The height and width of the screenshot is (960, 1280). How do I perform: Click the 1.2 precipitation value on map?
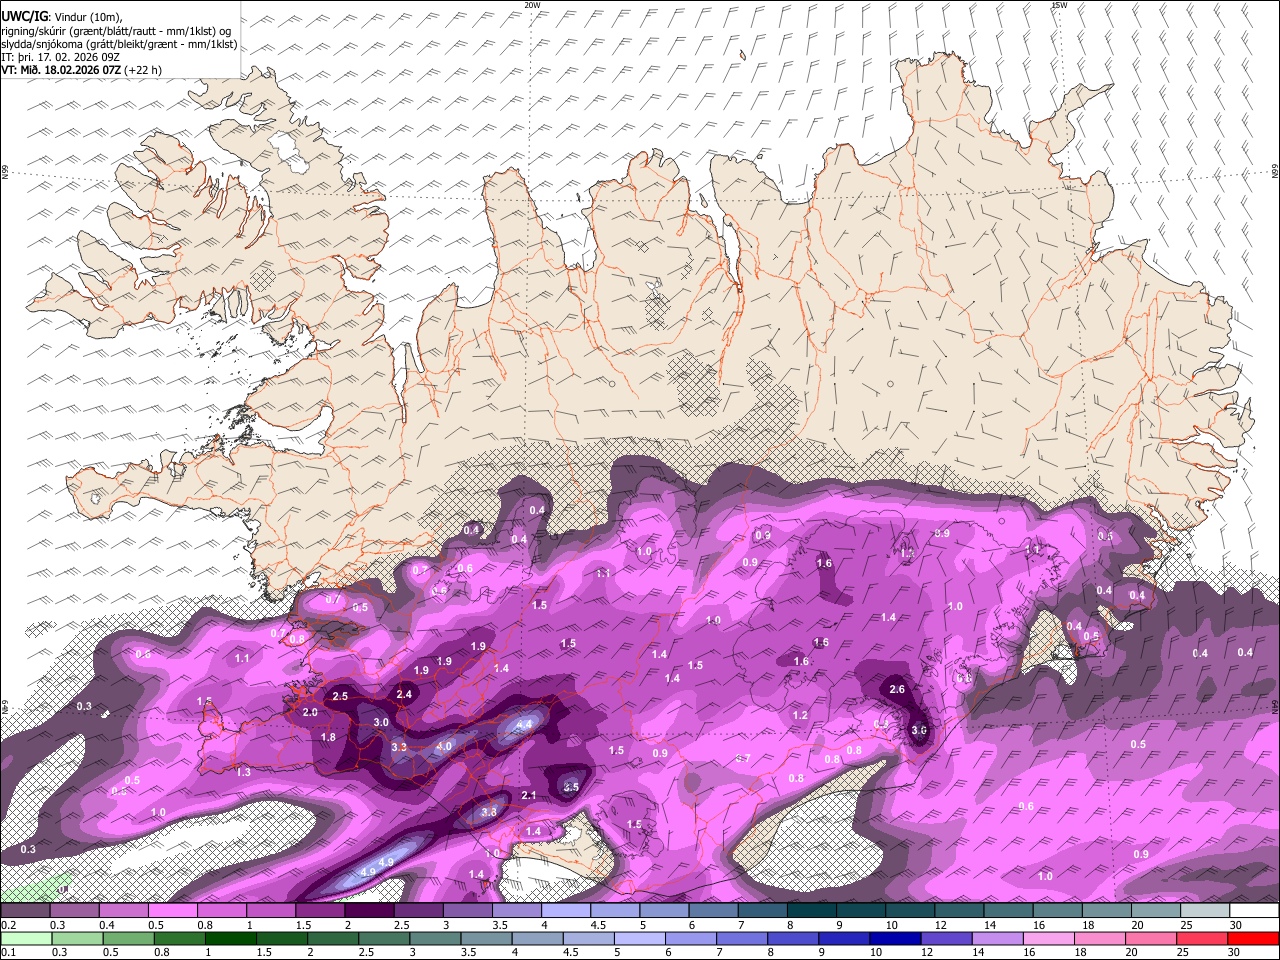coord(800,715)
